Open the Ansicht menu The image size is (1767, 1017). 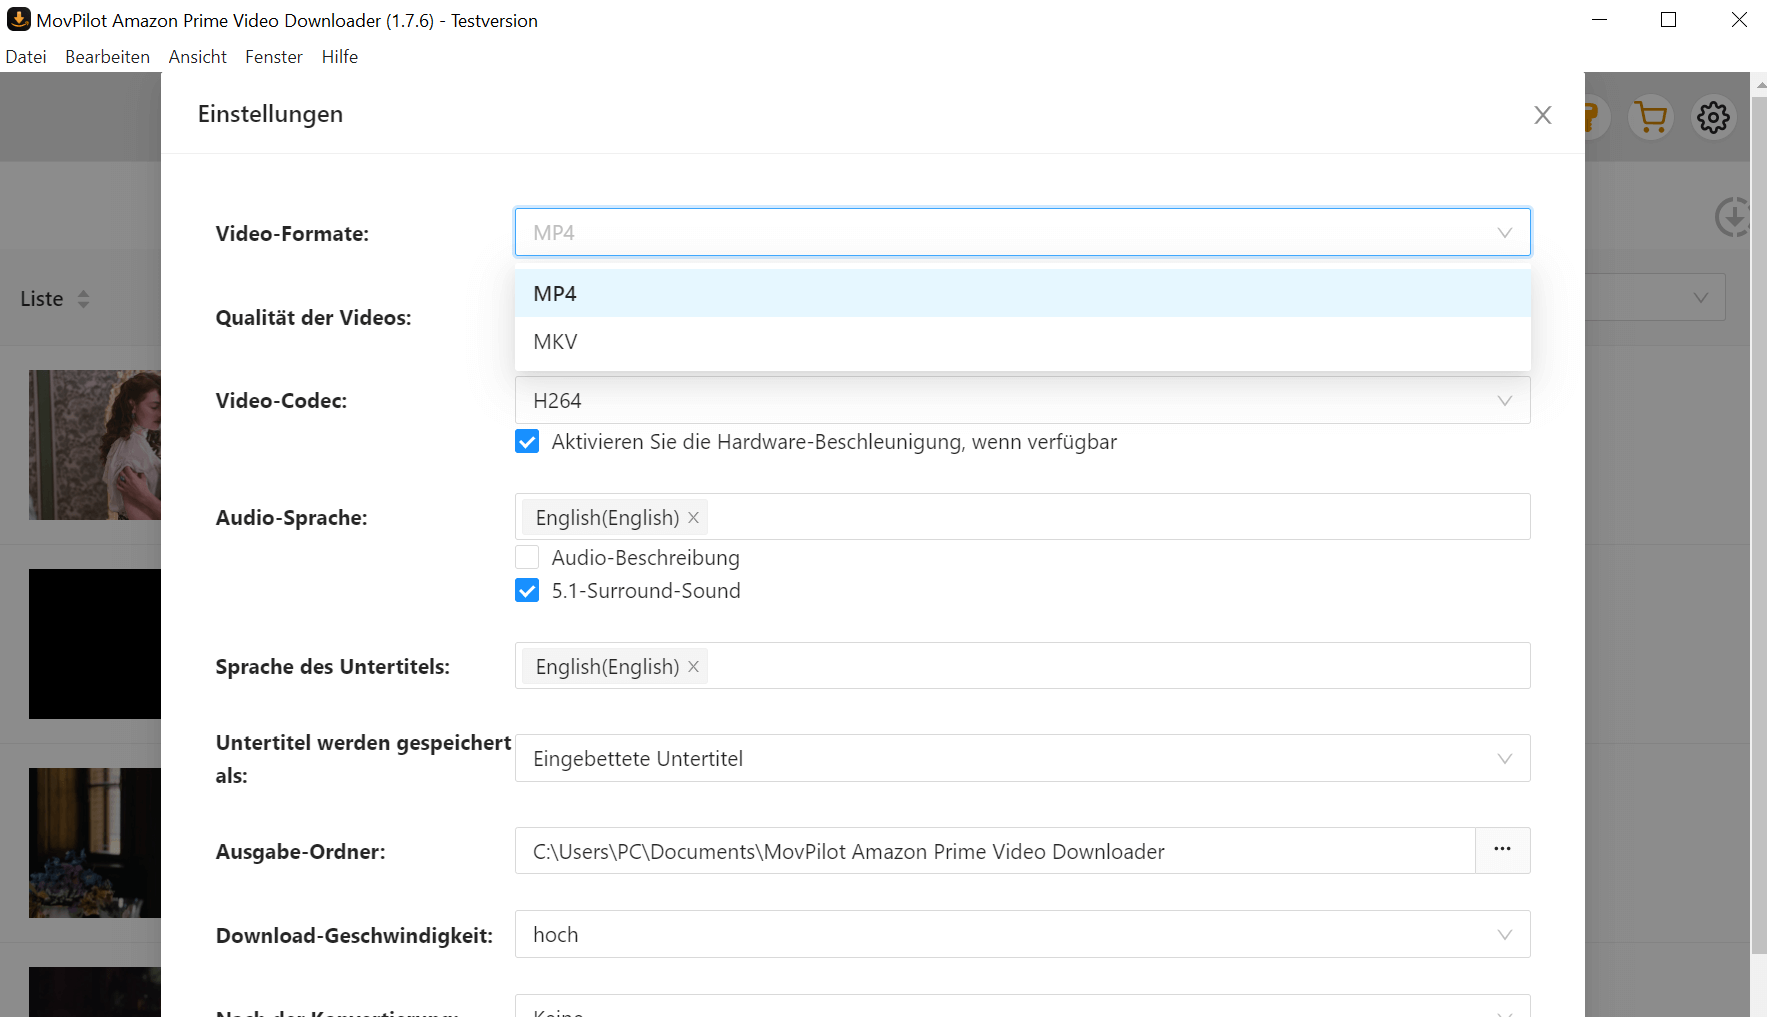pos(197,57)
